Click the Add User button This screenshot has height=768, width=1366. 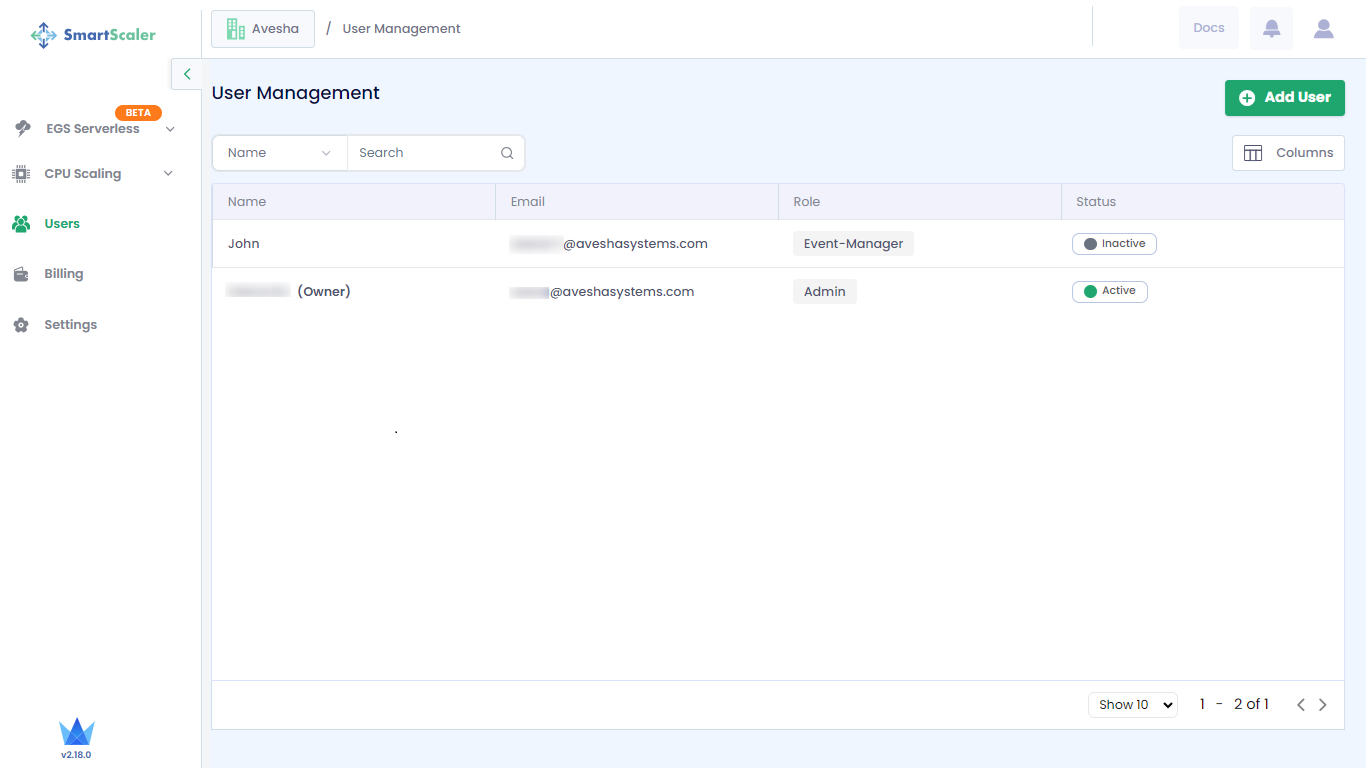(1284, 98)
